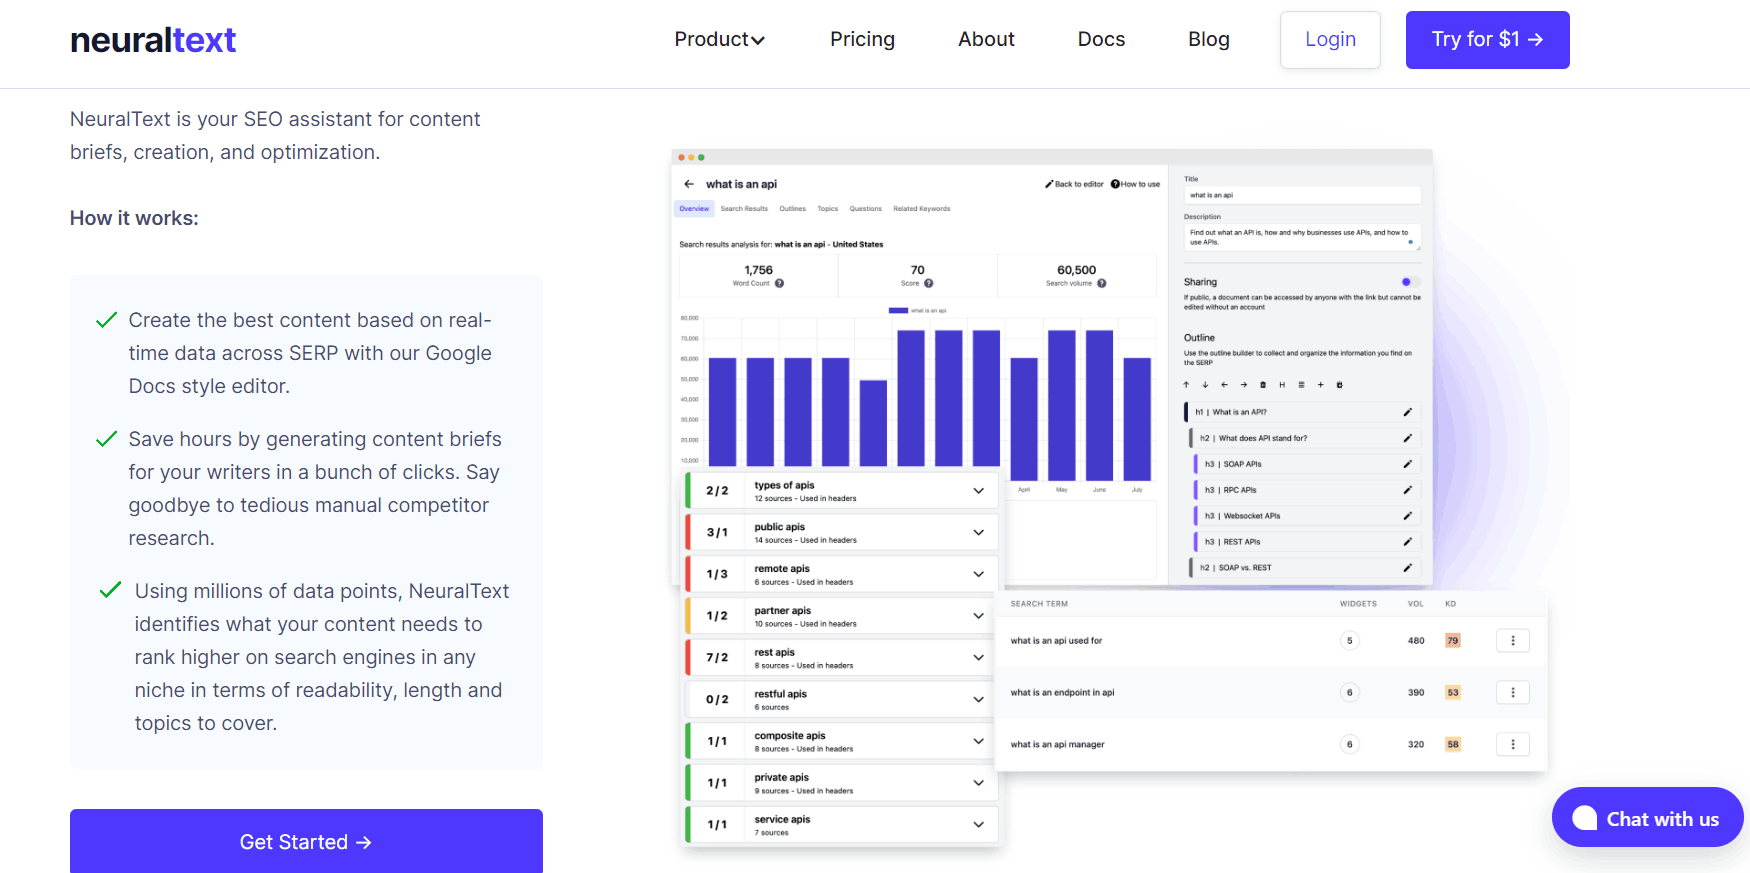The image size is (1750, 873).
Task: Expand the 'partner apis' topic row
Action: point(978,616)
